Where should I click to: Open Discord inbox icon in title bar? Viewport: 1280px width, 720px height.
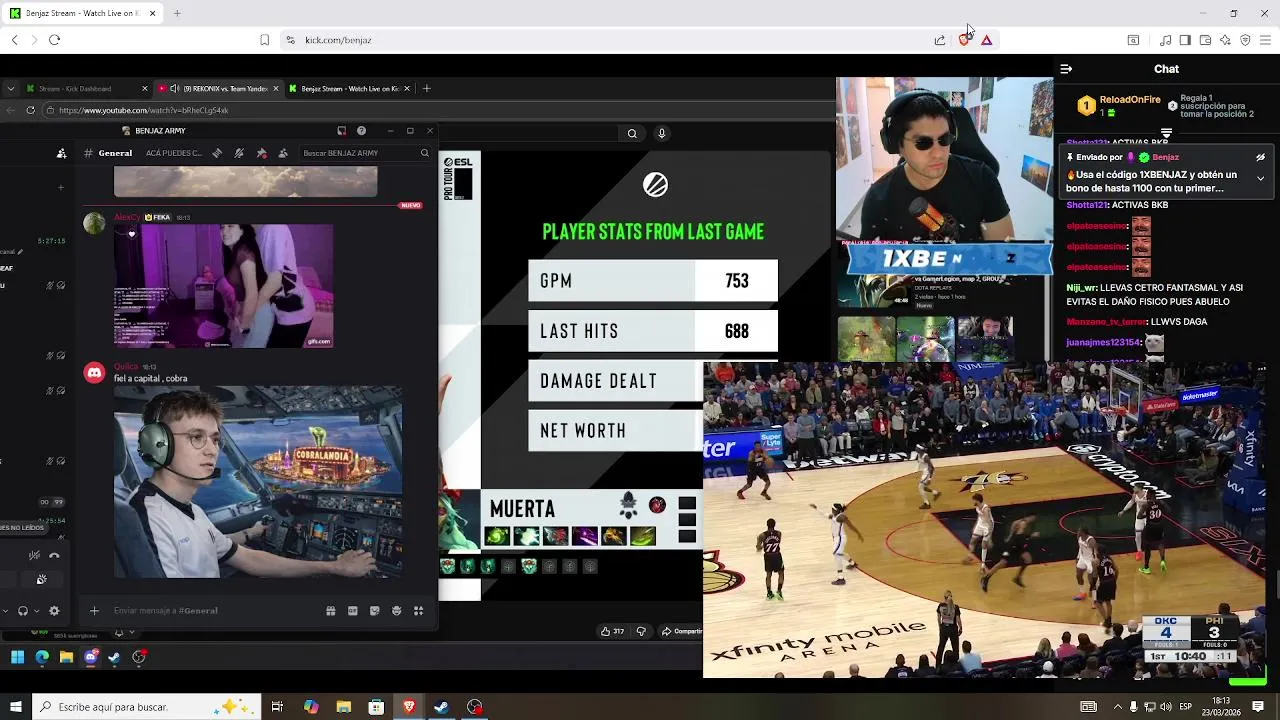coord(341,131)
